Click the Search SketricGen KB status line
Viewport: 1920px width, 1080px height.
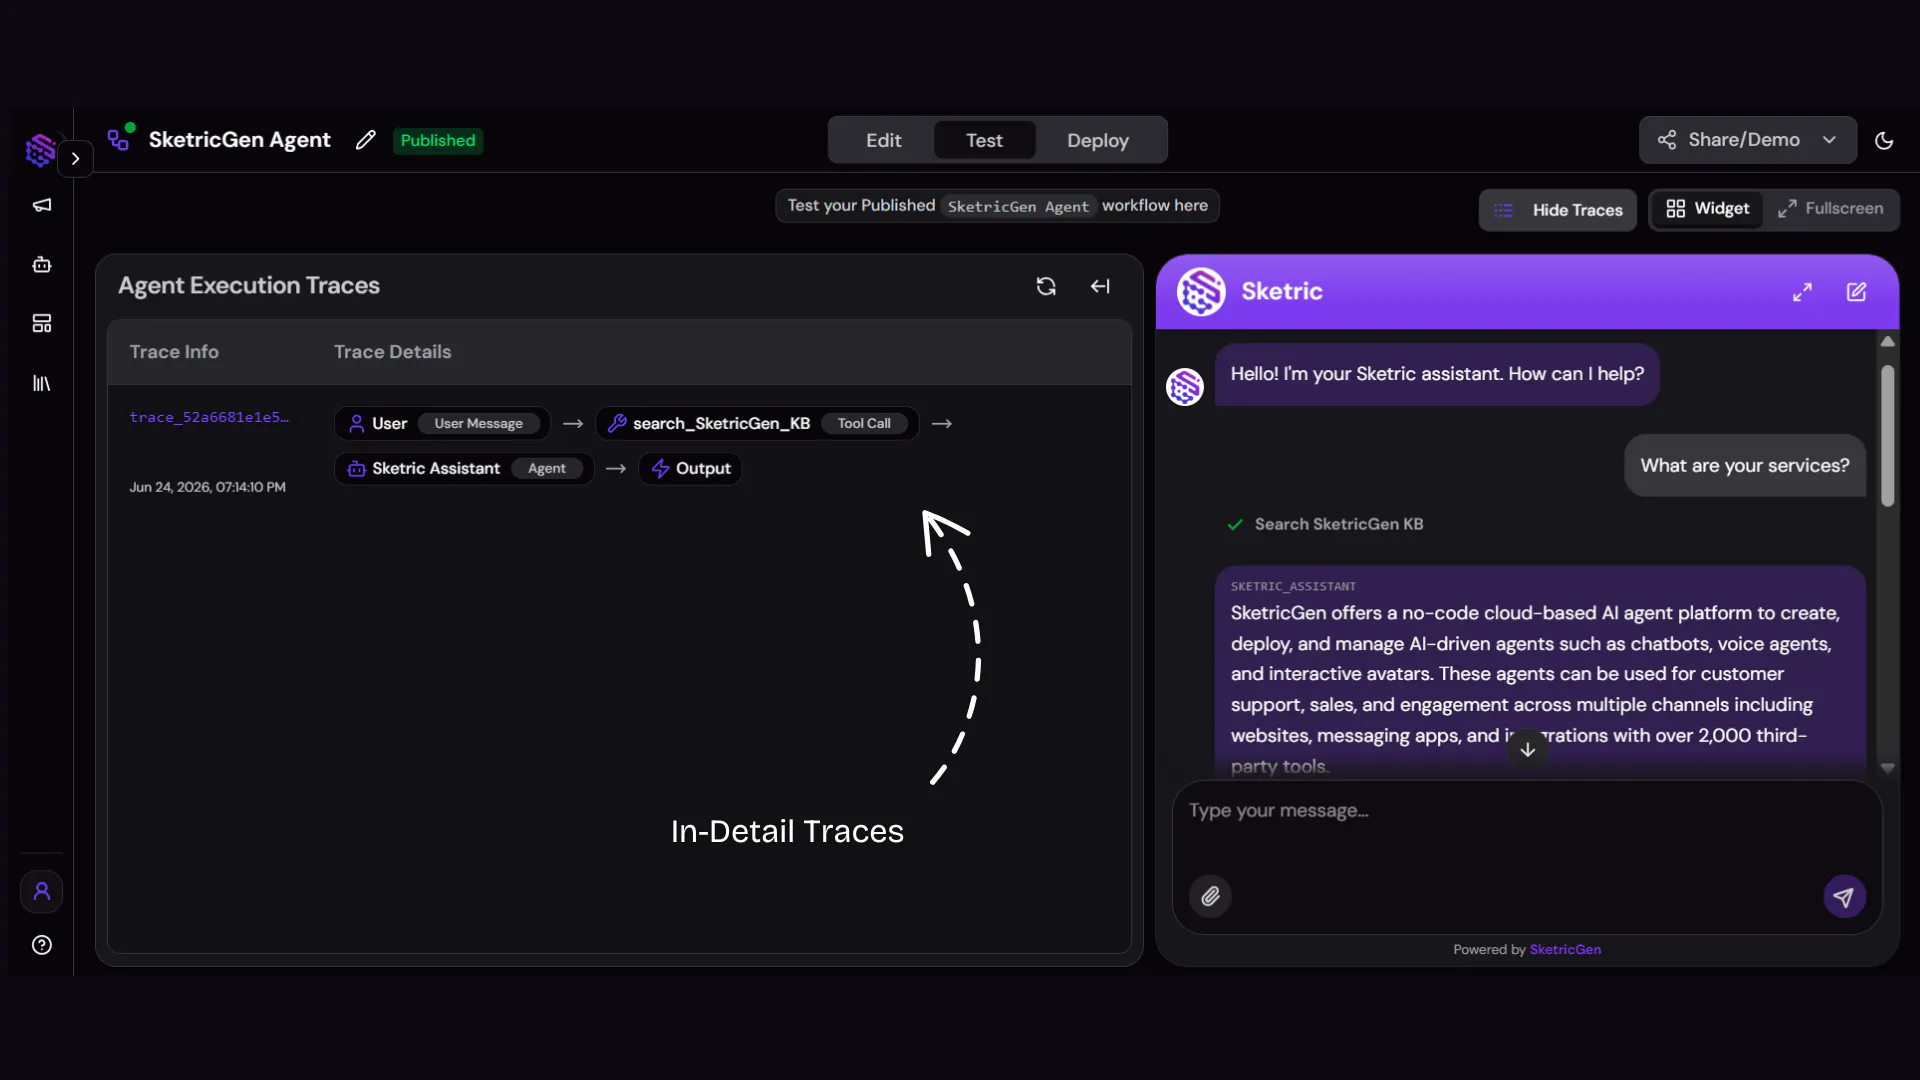(x=1325, y=524)
